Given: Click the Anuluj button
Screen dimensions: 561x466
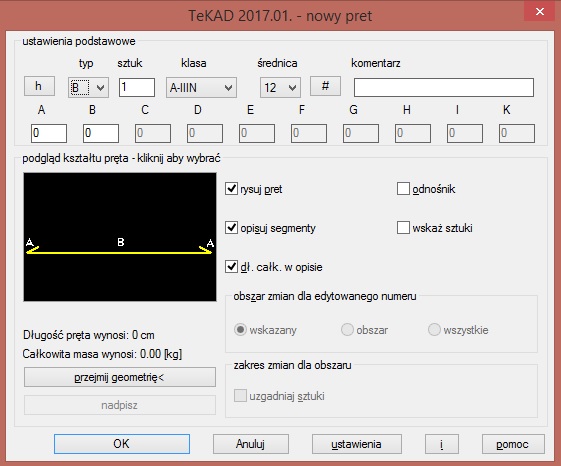Looking at the screenshot, I should [250, 444].
